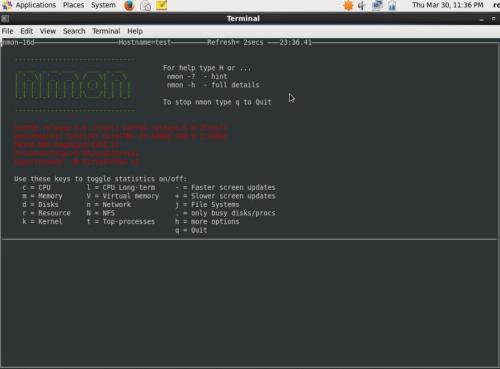500x369 pixels.
Task: Open the Applications menu
Action: [36, 5]
